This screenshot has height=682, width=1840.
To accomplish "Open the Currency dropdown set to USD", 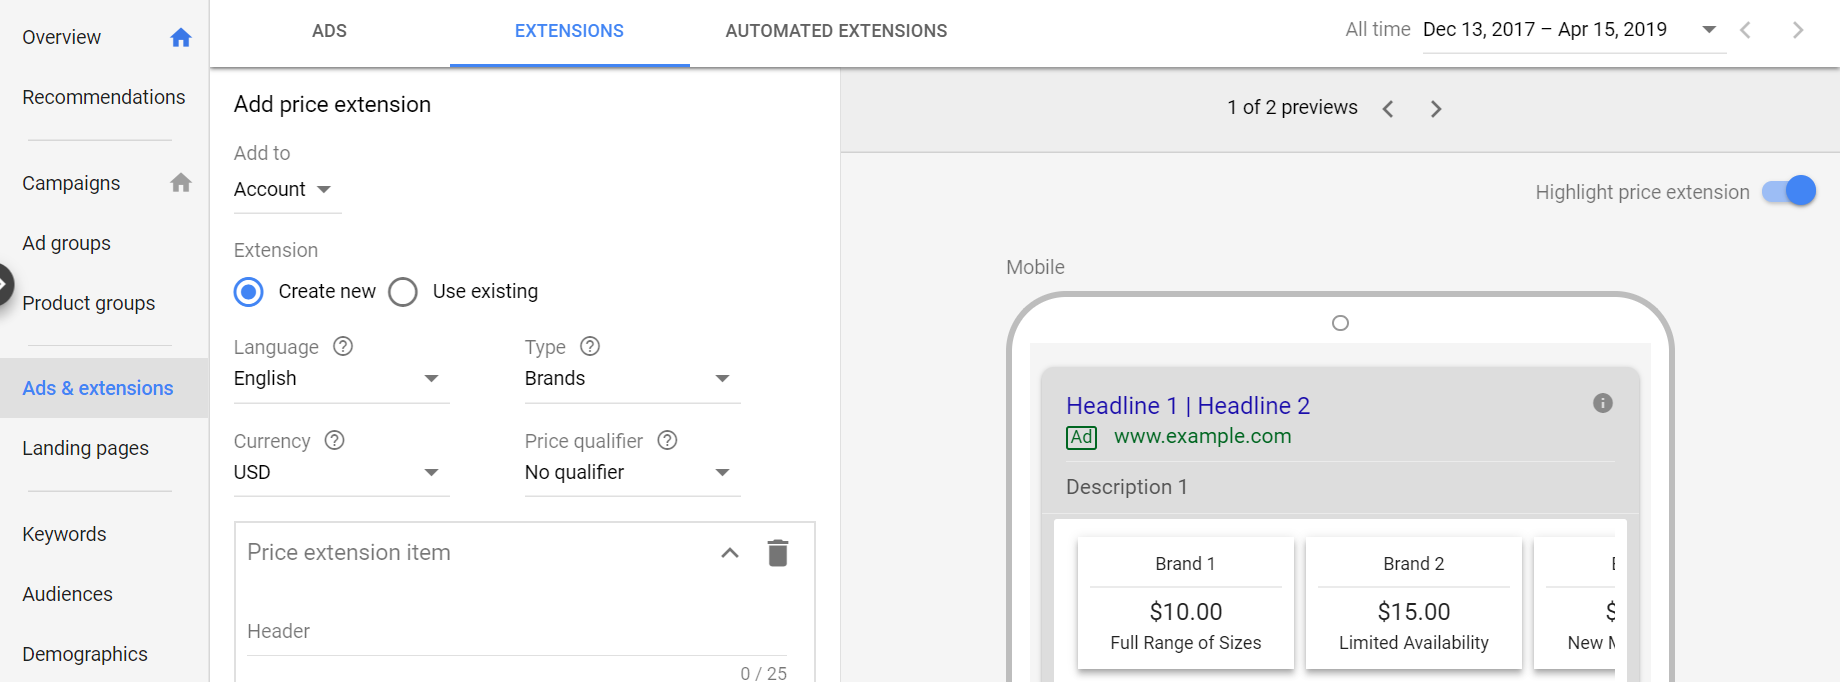I will [x=341, y=473].
